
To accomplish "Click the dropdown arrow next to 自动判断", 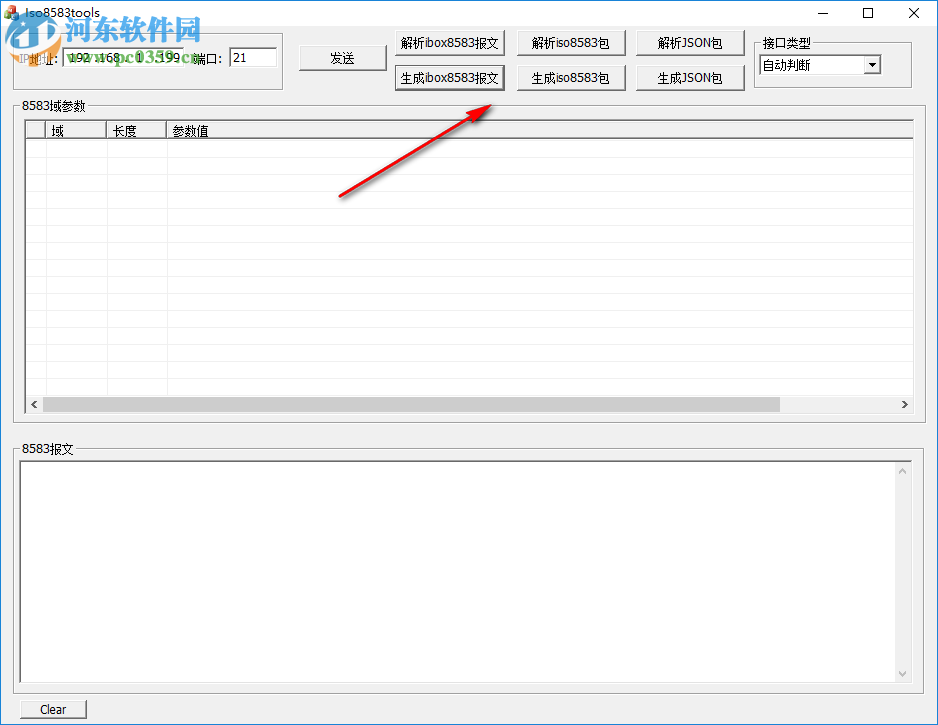I will pos(871,64).
